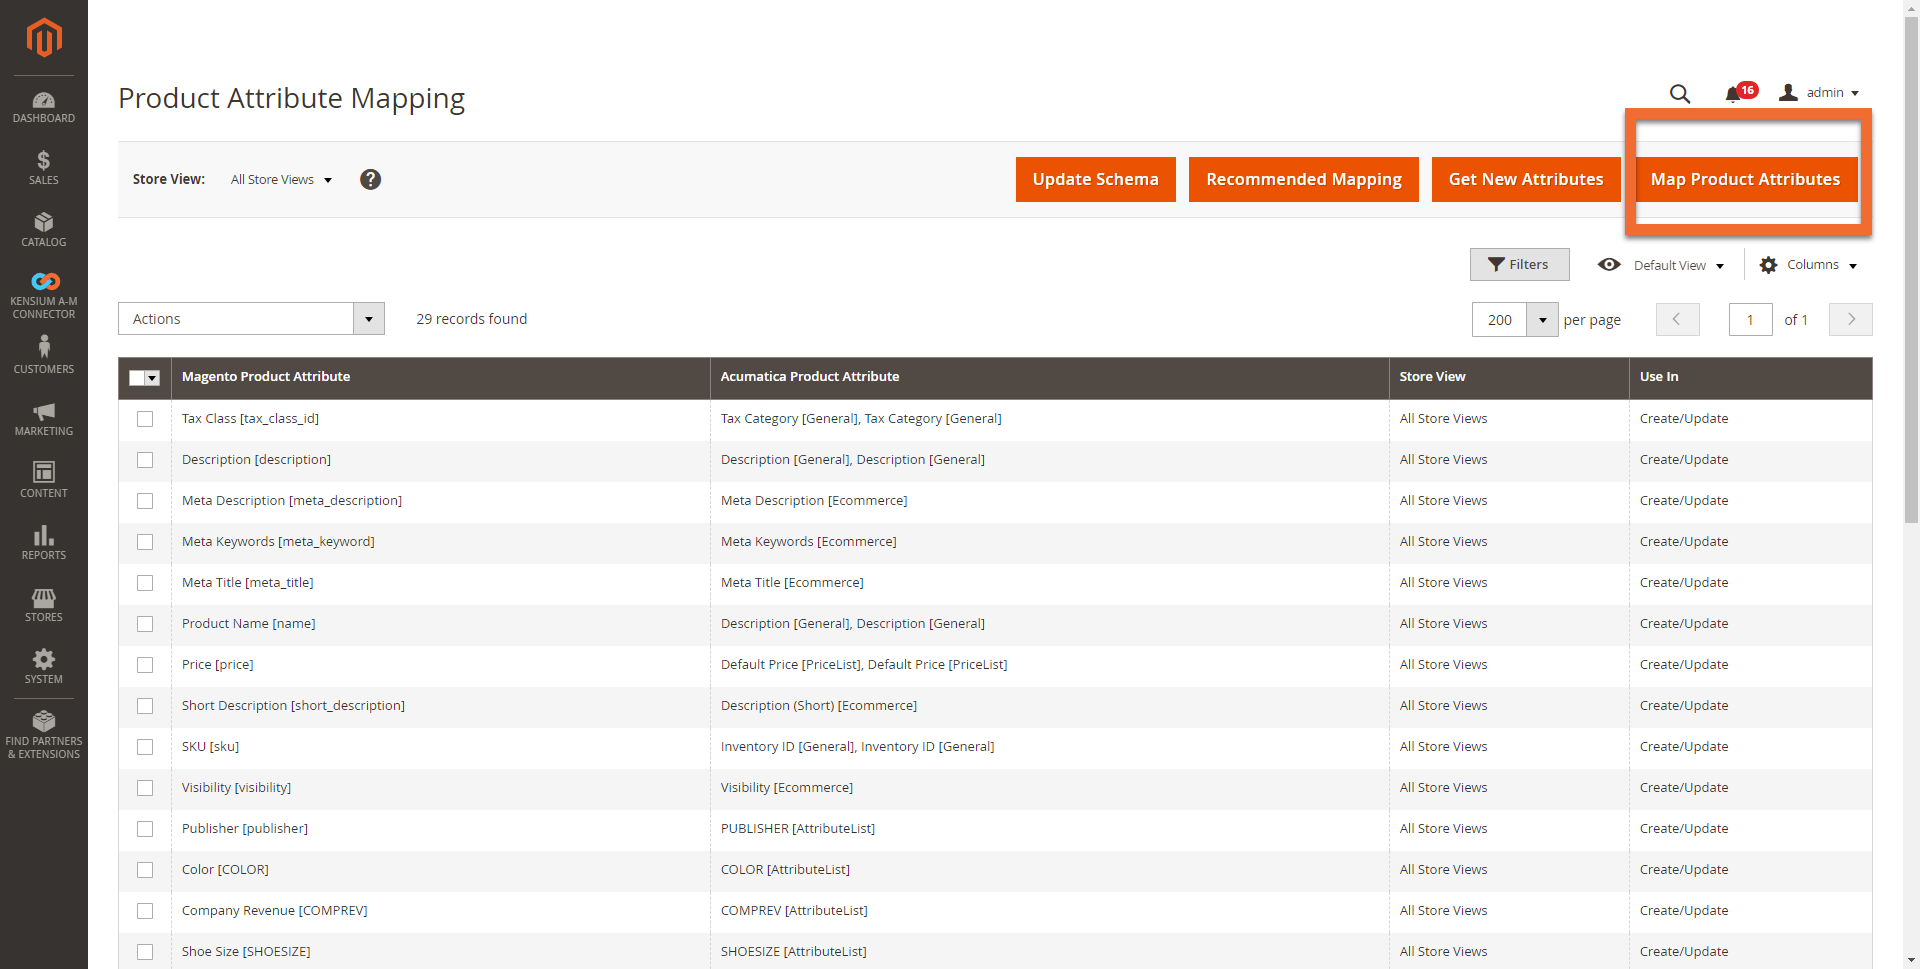Click Map Product Attributes button
This screenshot has height=969, width=1920.
pyautogui.click(x=1745, y=179)
